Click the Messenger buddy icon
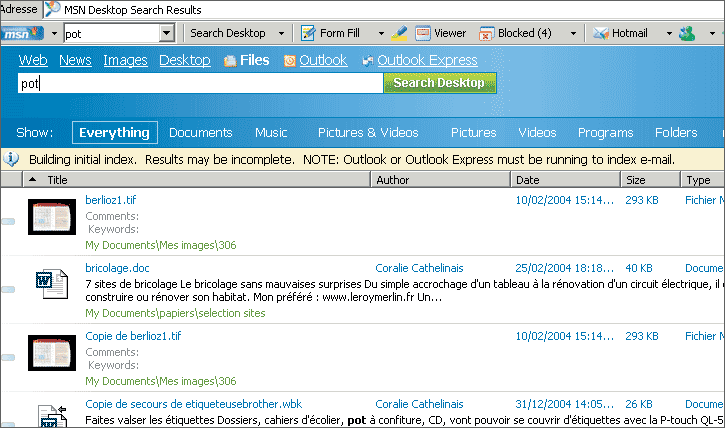The image size is (725, 428). (687, 33)
